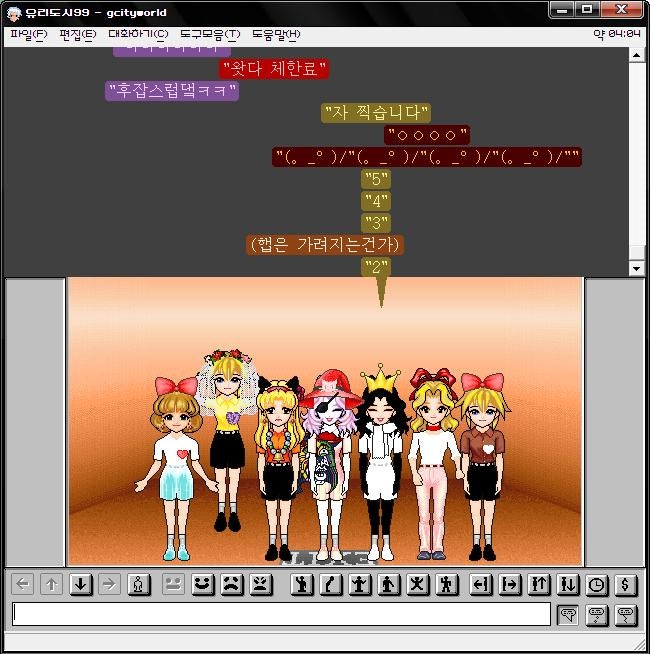Screen dimensions: 650x654
Task: Choose the angry face expression icon
Action: [x=260, y=584]
